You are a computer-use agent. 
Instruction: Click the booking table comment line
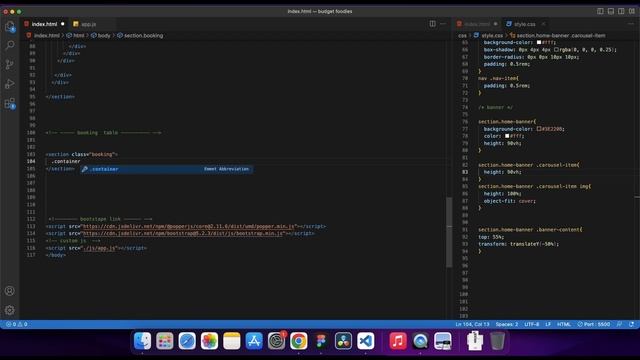(x=103, y=133)
